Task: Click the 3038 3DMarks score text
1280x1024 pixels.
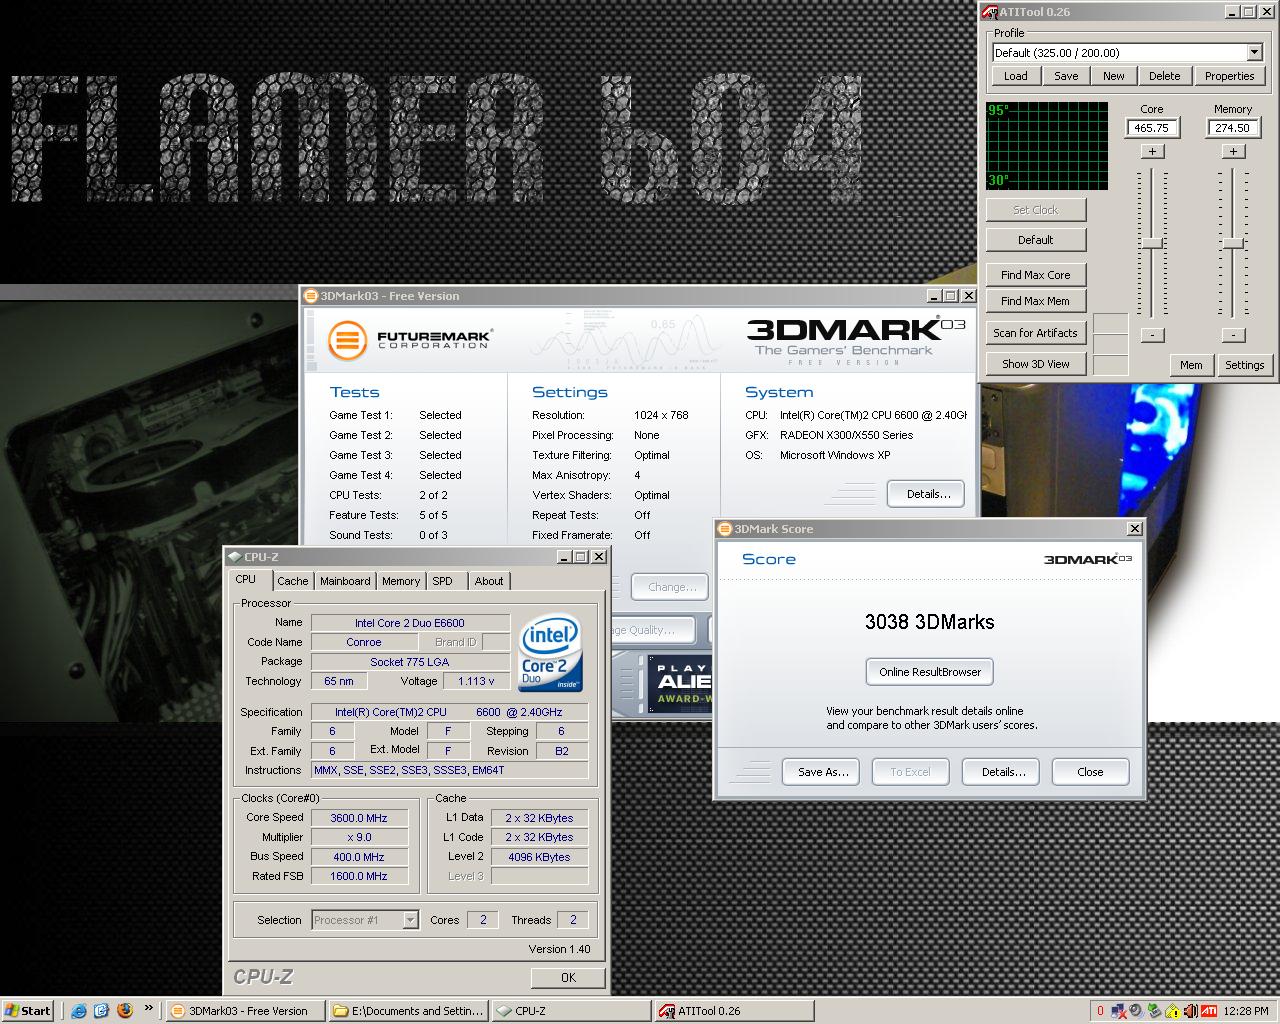Action: click(930, 622)
